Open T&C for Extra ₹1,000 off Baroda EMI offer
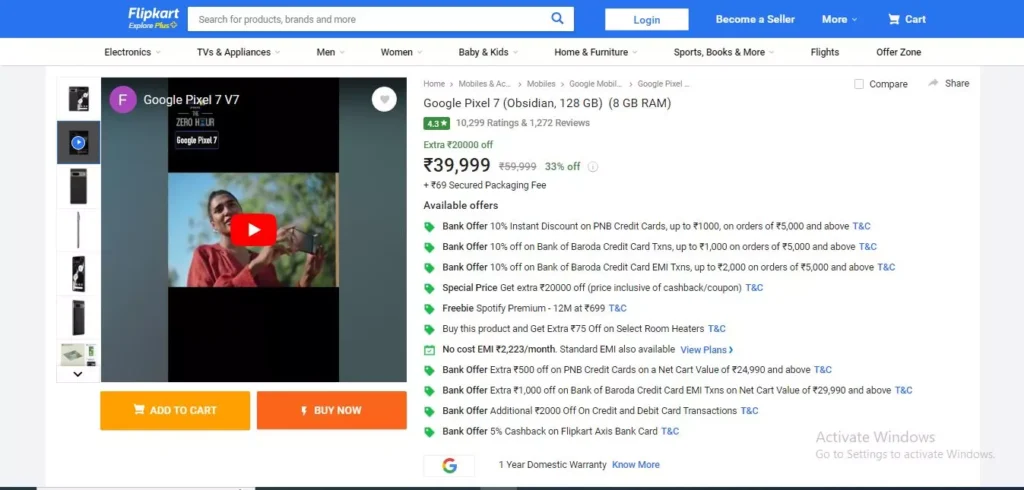Screen dimensions: 1024x490 pos(903,390)
